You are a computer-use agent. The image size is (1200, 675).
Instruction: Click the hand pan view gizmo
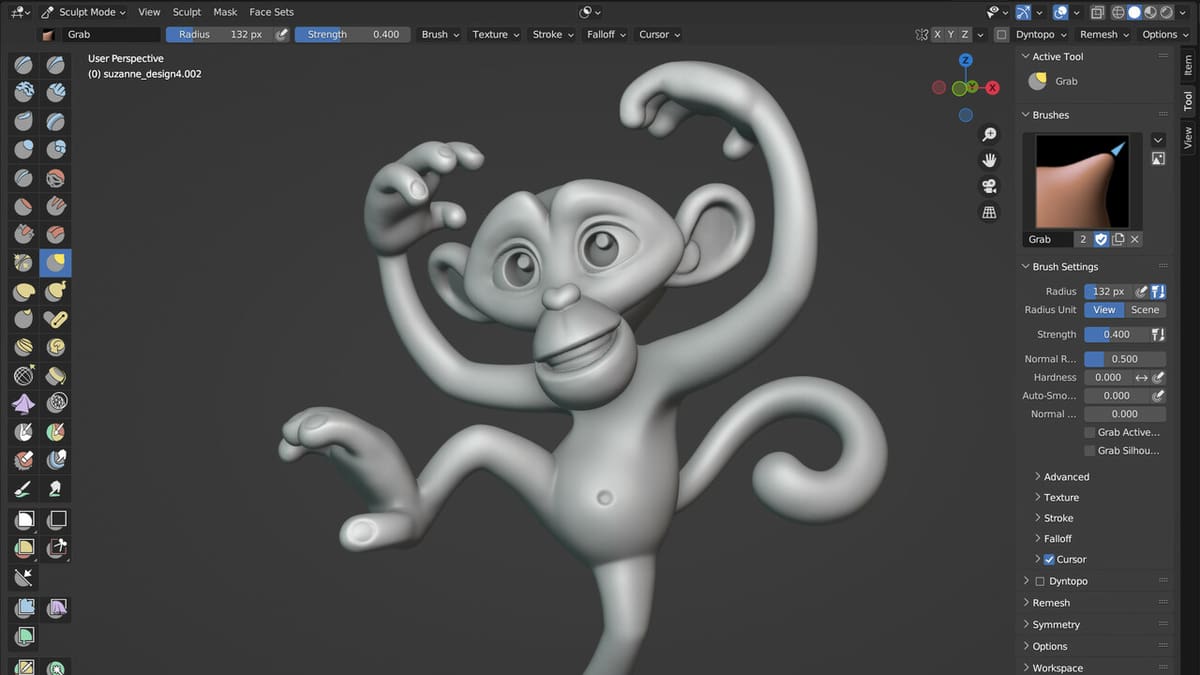click(x=989, y=160)
